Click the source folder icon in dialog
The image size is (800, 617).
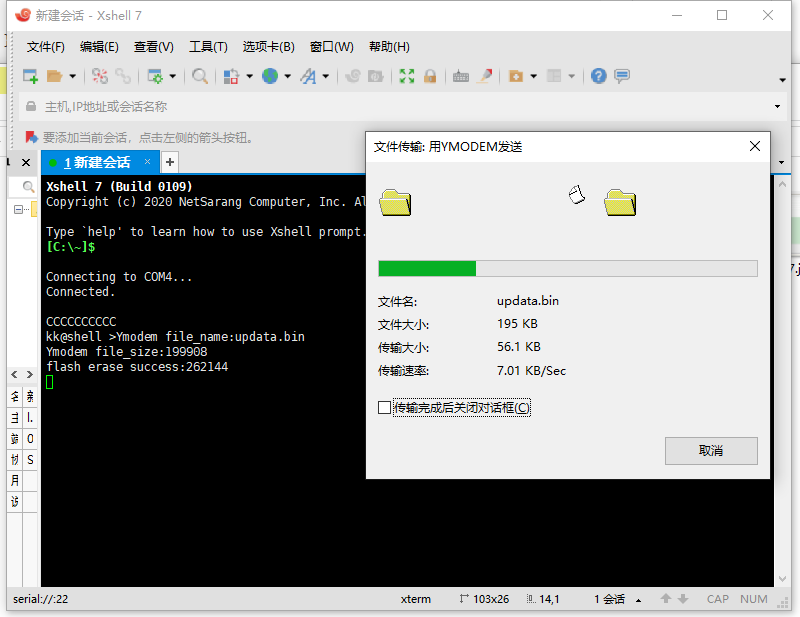tap(395, 203)
